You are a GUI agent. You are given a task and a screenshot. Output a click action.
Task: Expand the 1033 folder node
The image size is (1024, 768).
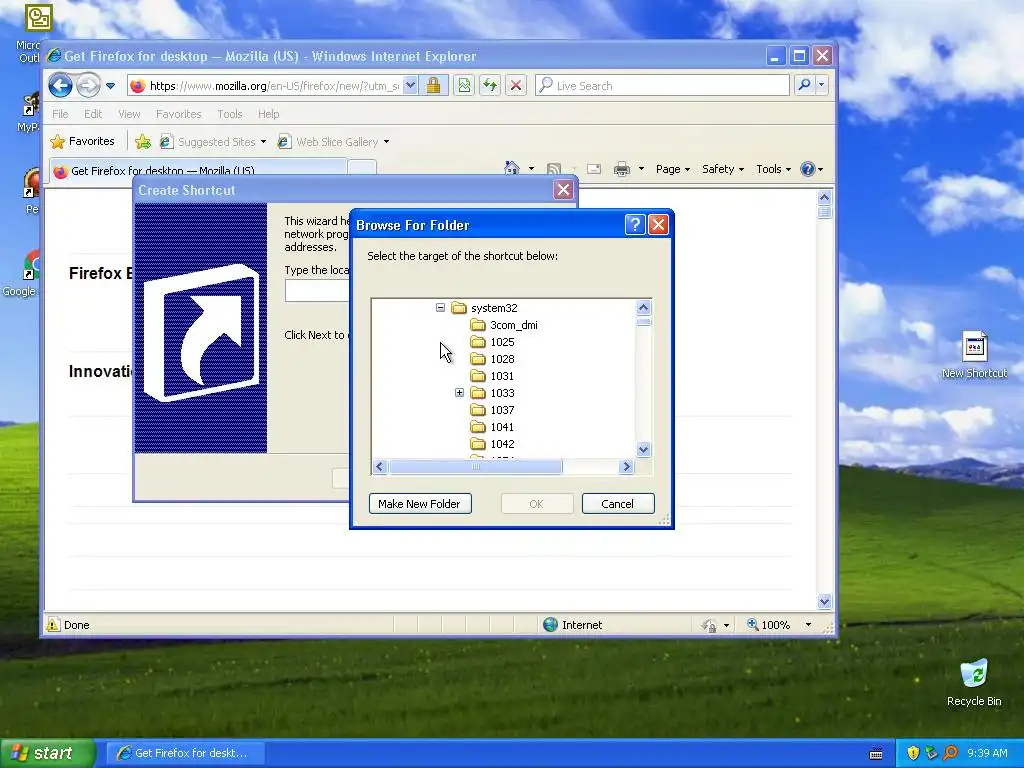coord(459,392)
